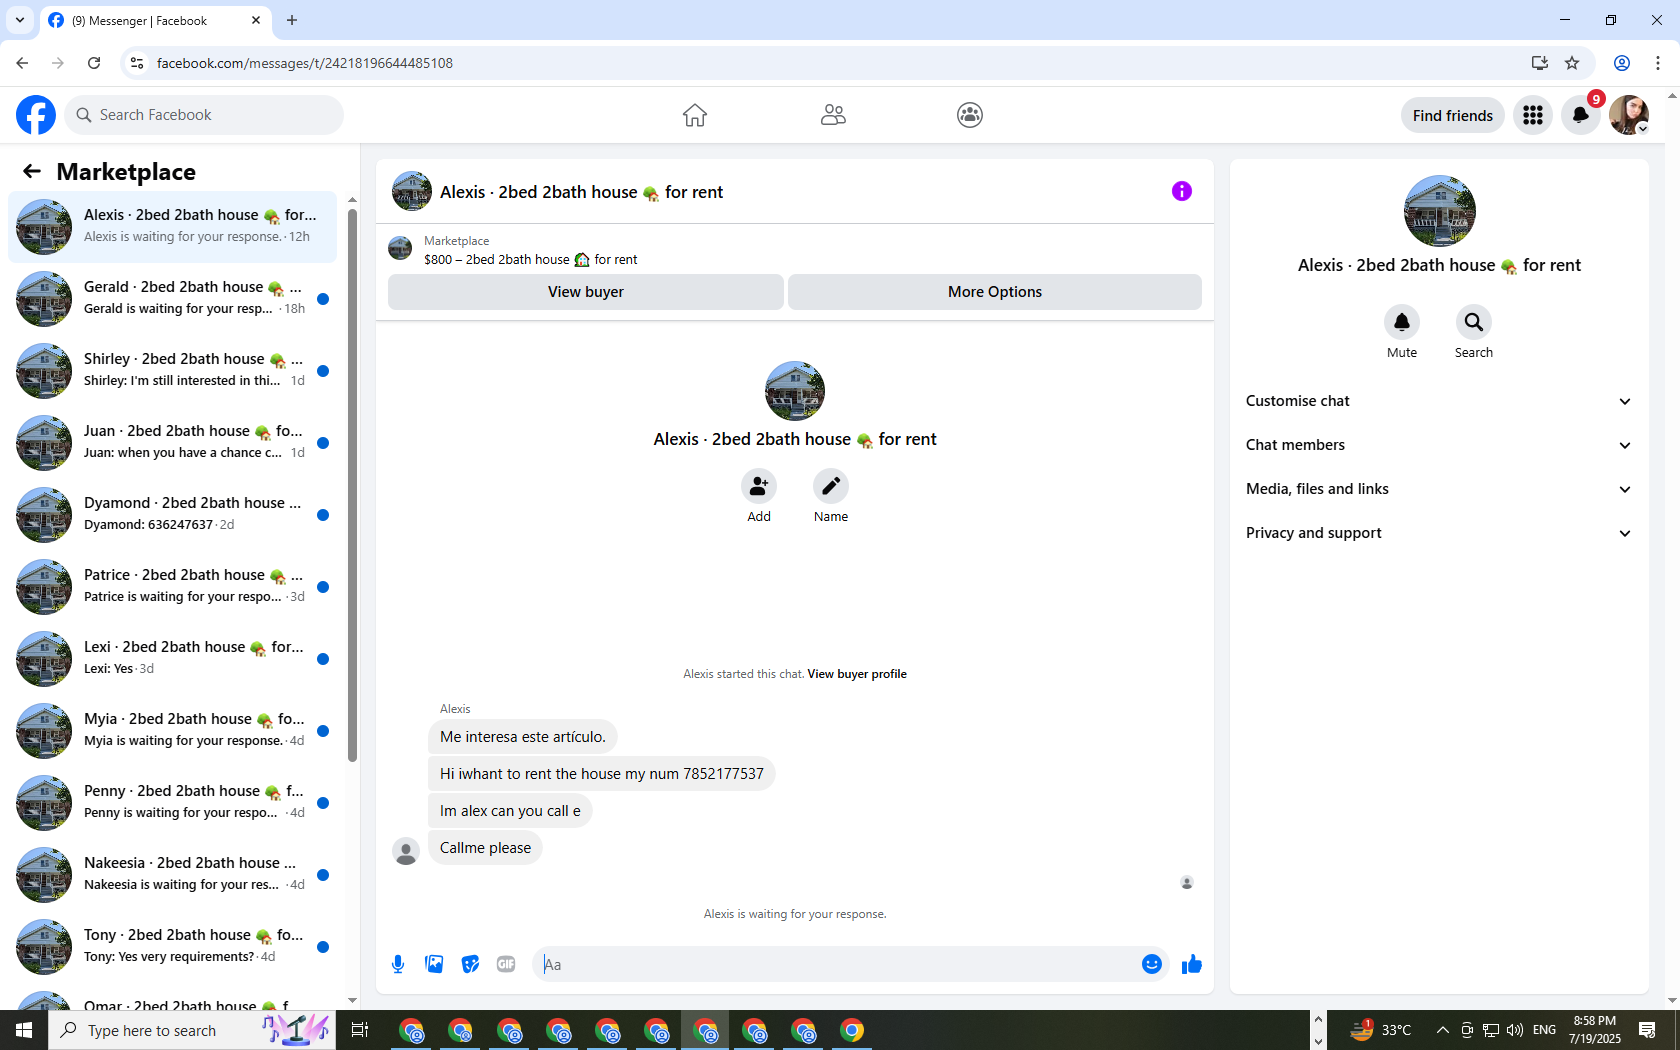Open the Shirley conversation in the list
The height and width of the screenshot is (1050, 1680).
pyautogui.click(x=172, y=371)
